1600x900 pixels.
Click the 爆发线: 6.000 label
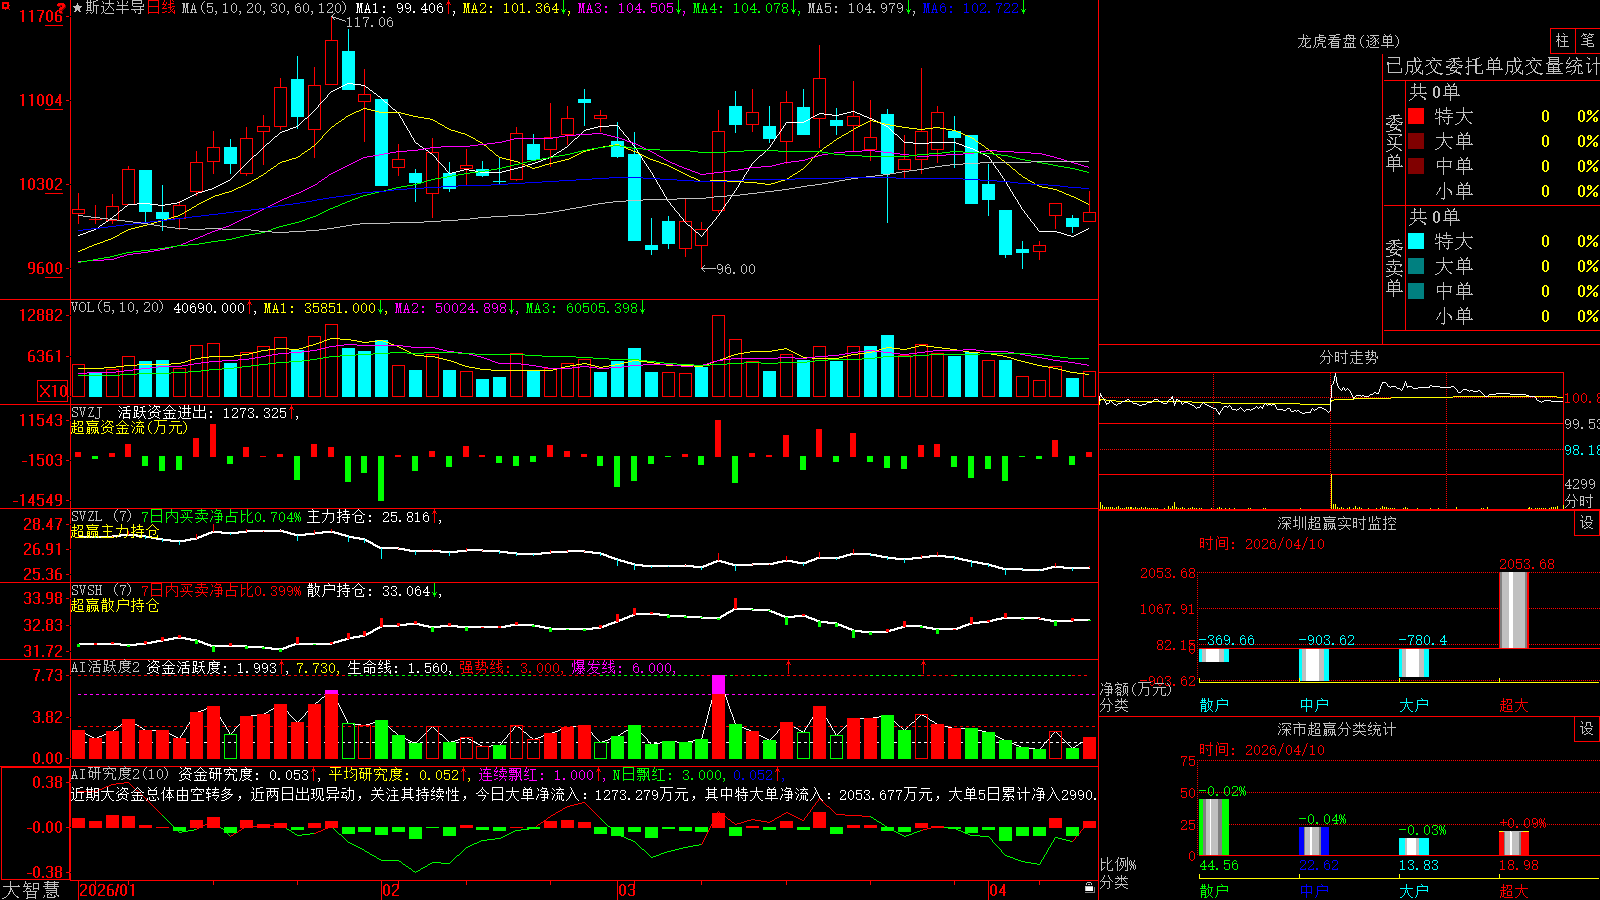622,667
